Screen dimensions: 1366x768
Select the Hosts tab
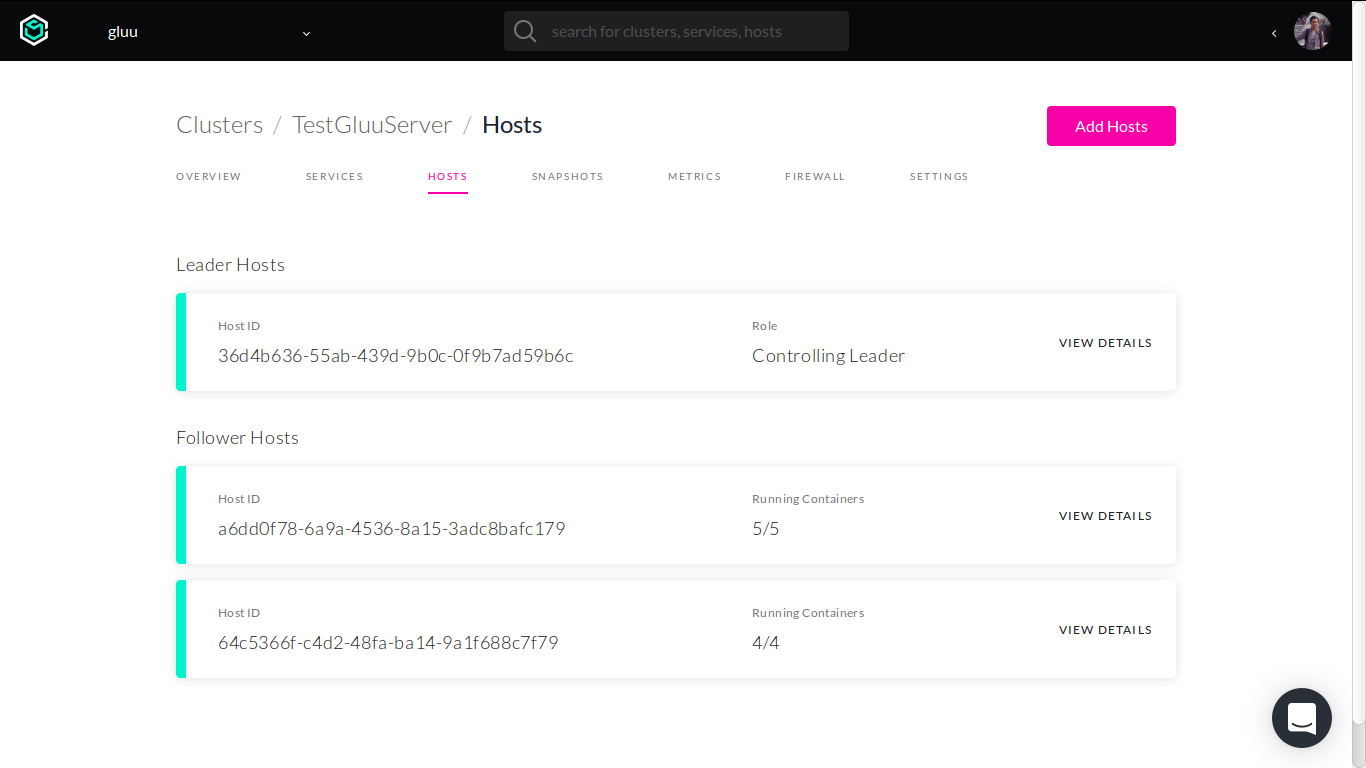(x=447, y=177)
